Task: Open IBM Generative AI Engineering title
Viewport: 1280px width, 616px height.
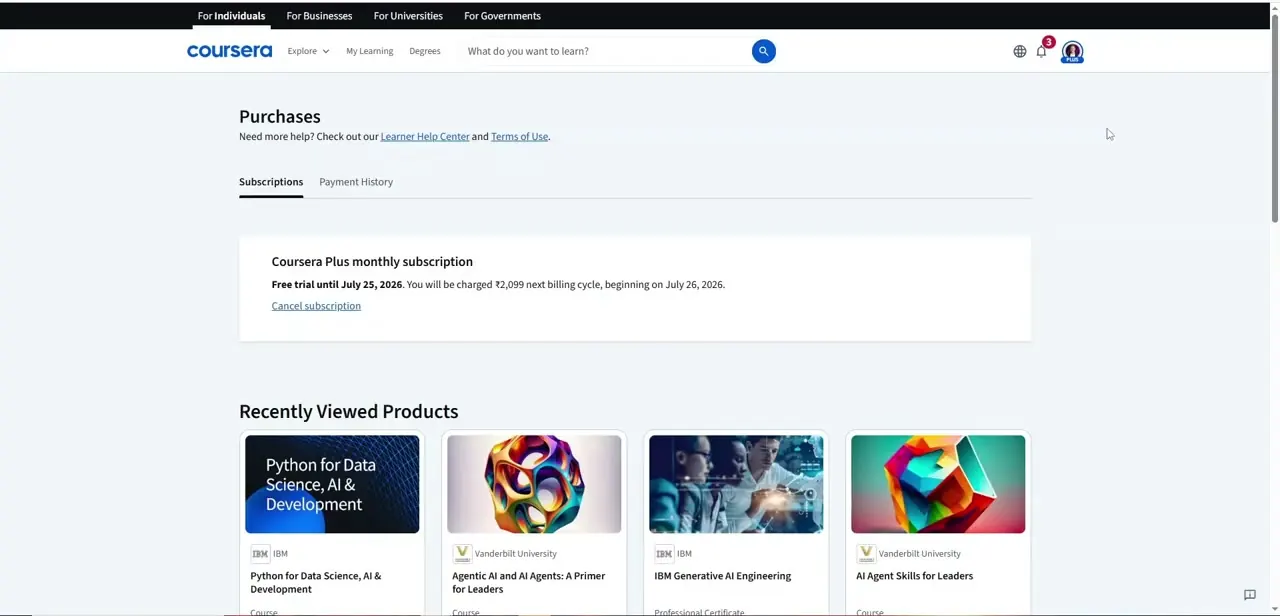Action: (x=722, y=576)
